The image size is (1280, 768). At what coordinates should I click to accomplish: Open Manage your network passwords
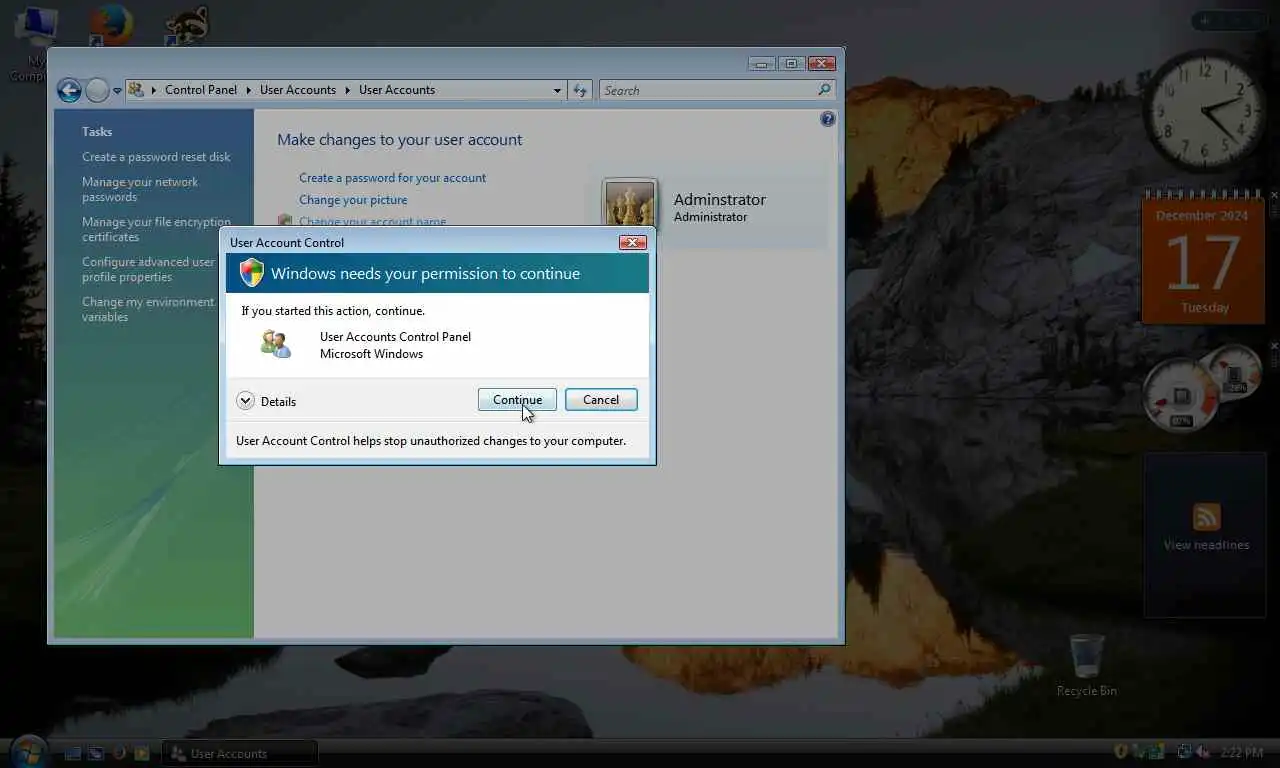click(x=140, y=189)
